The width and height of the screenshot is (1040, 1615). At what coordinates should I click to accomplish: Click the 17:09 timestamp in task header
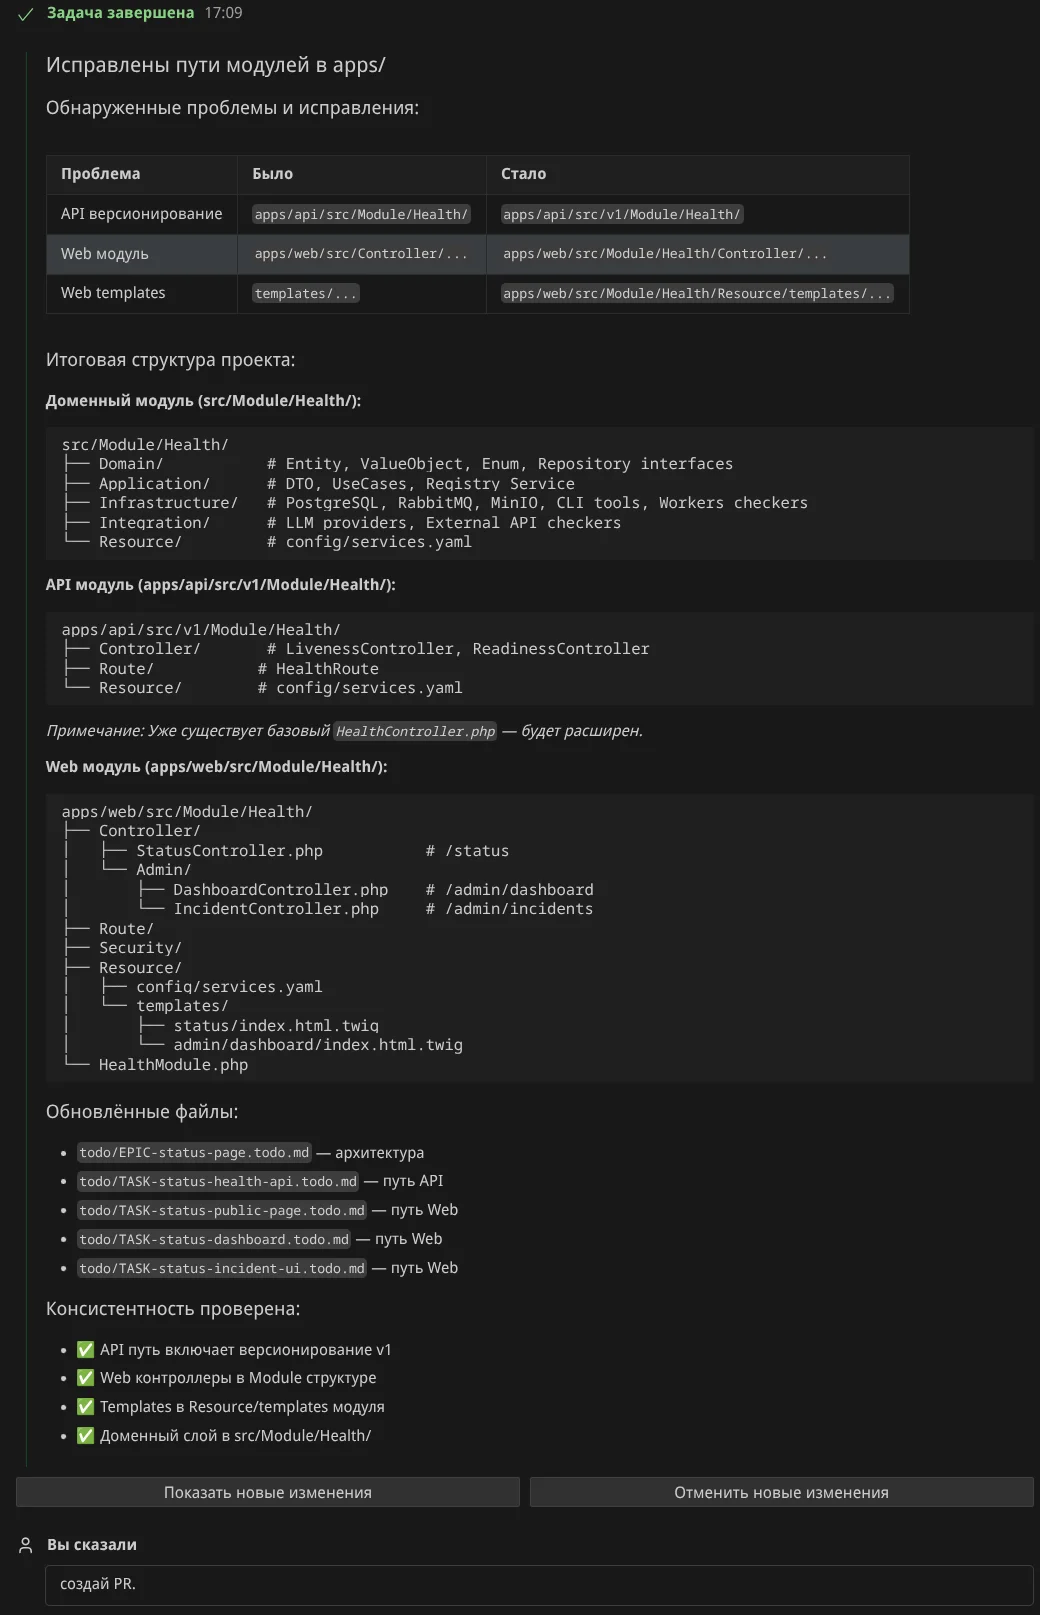[223, 13]
